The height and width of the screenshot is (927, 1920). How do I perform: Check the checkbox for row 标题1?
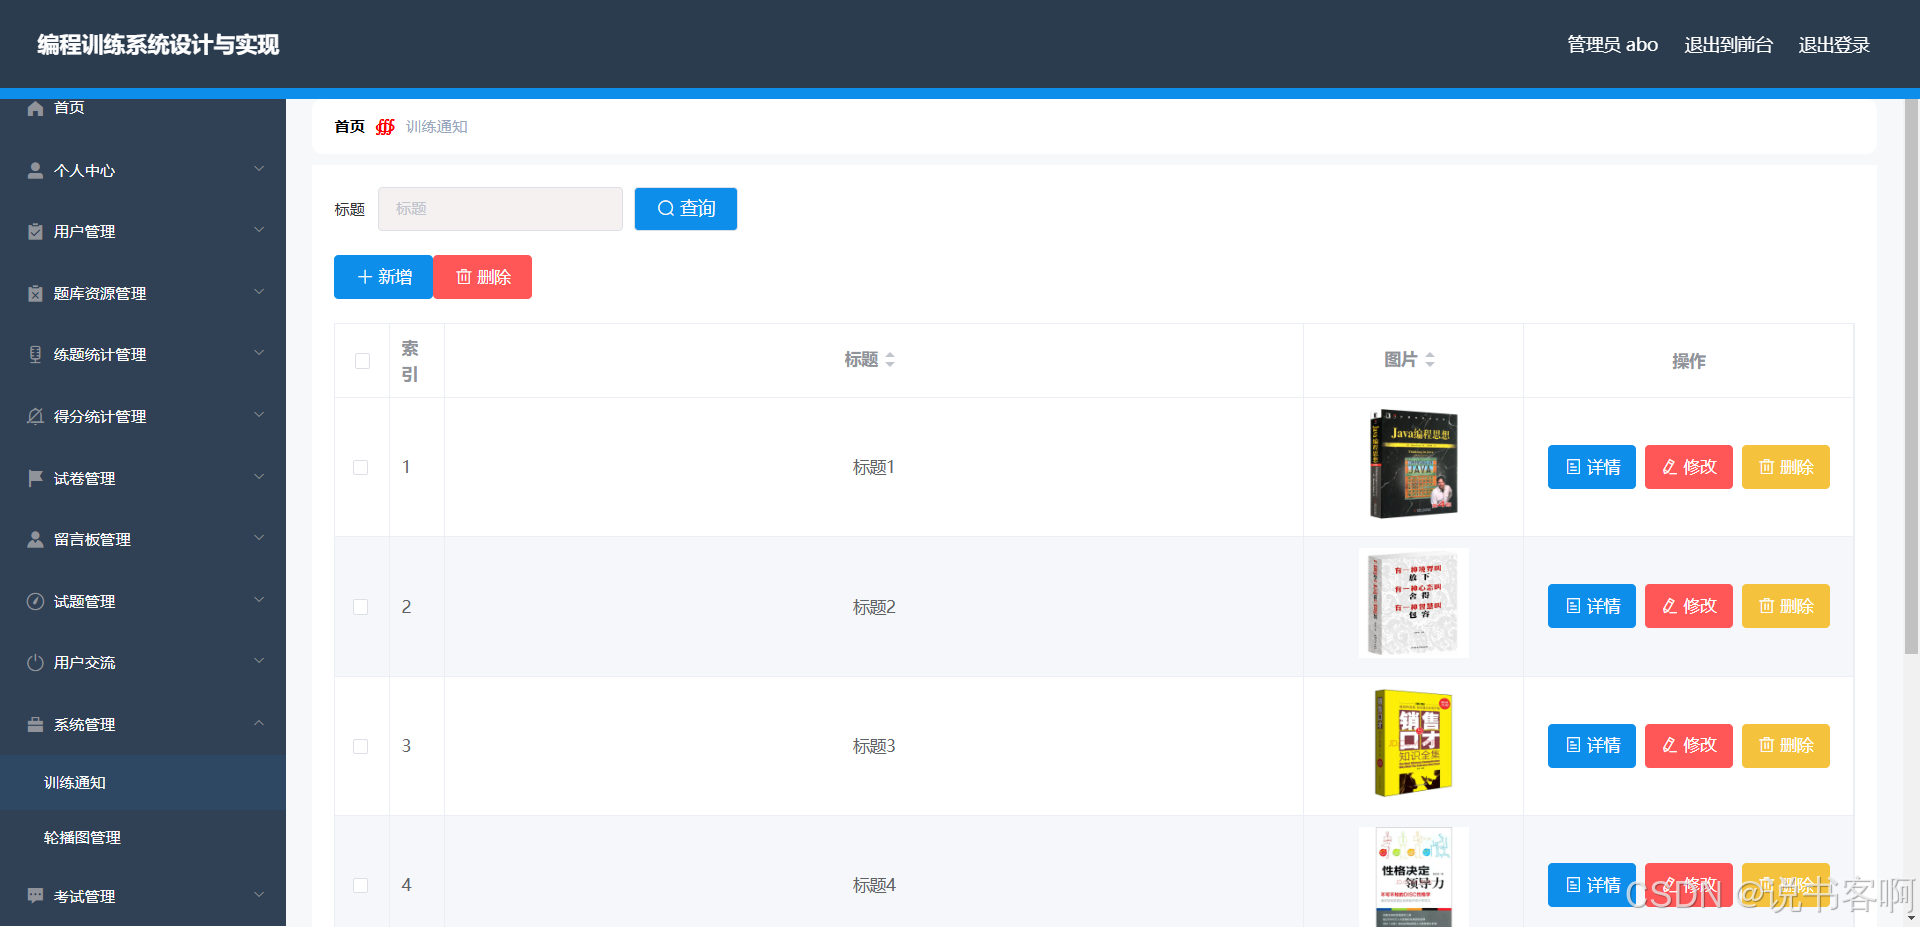[x=361, y=468]
